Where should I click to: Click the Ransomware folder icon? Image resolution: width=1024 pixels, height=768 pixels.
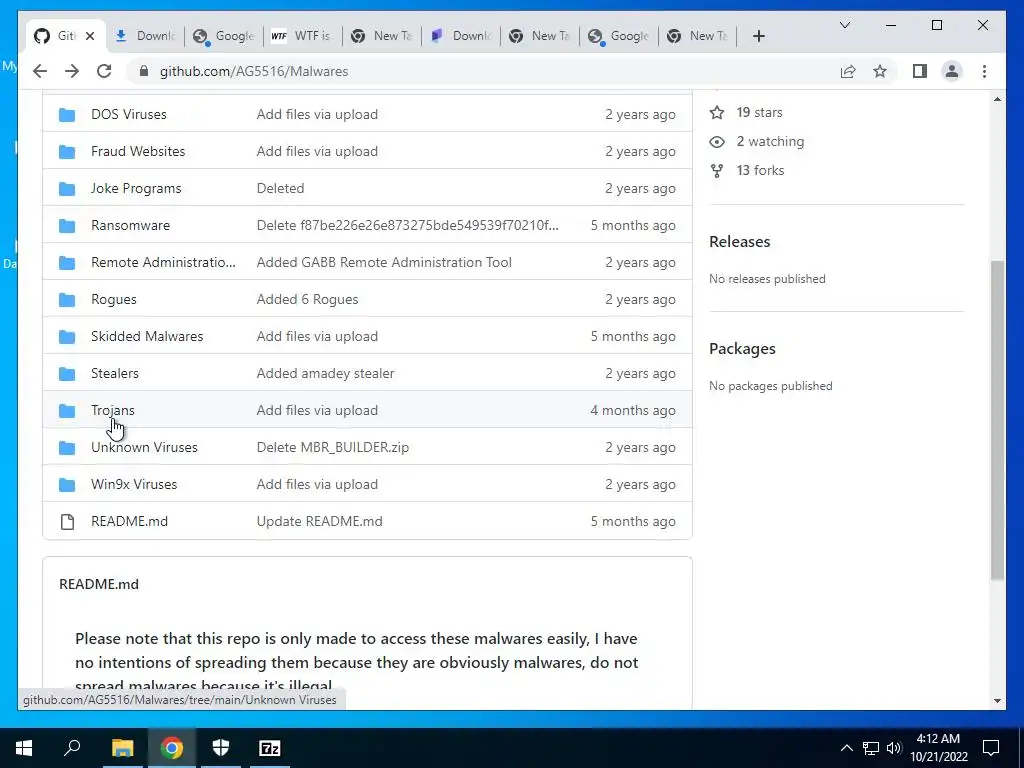[67, 226]
